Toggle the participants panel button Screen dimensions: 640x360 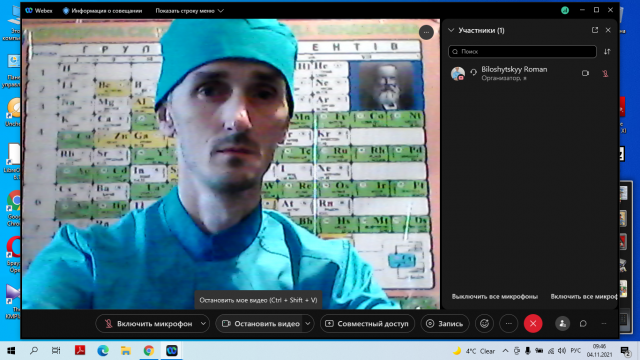tap(562, 324)
